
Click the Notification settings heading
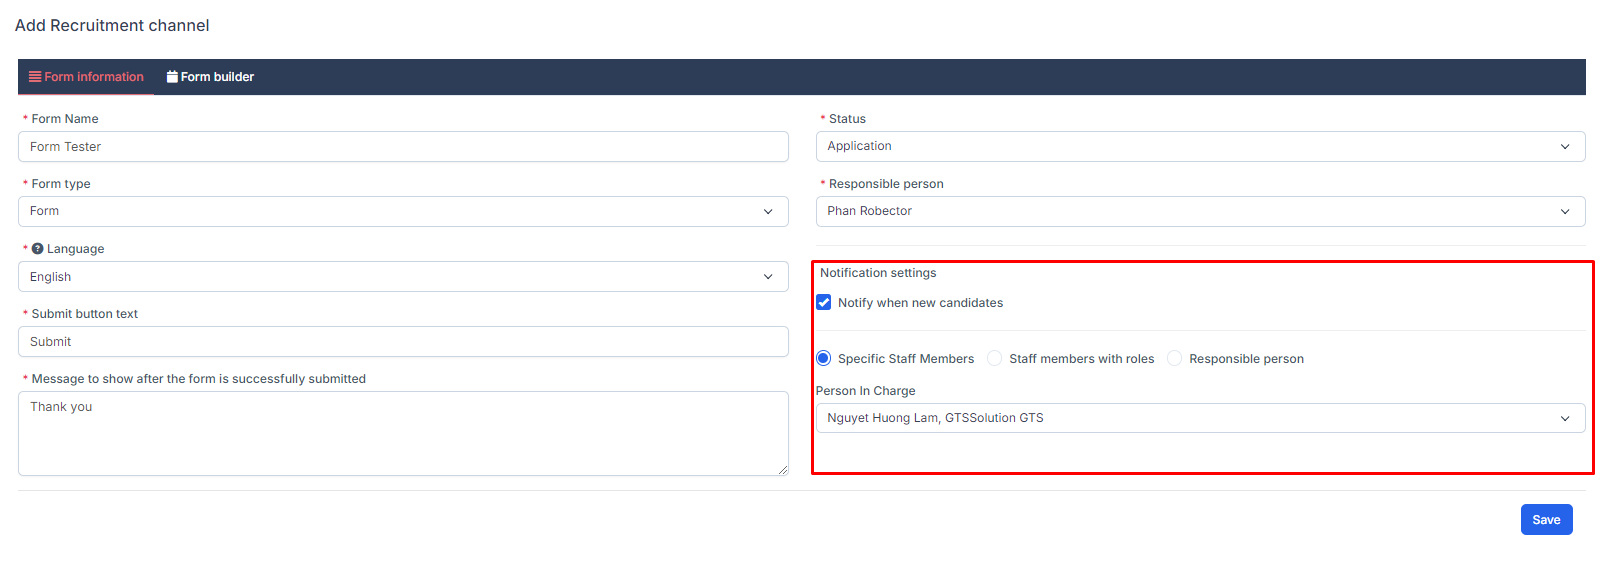878,273
